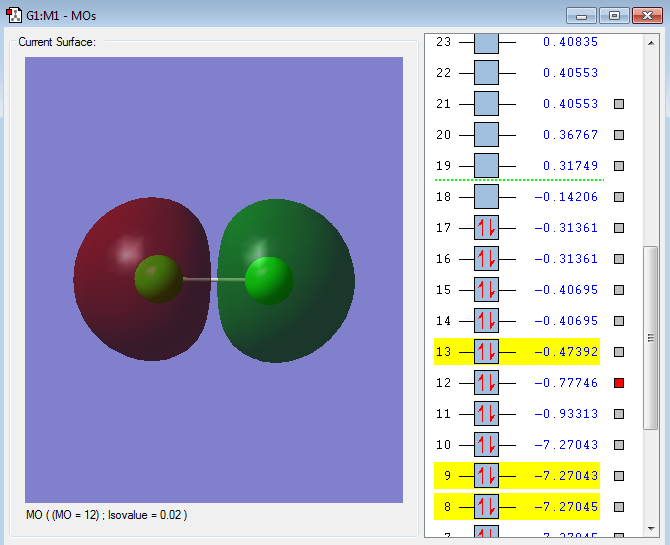
Task: Select the occupied orbital box for MO 13
Action: point(486,352)
